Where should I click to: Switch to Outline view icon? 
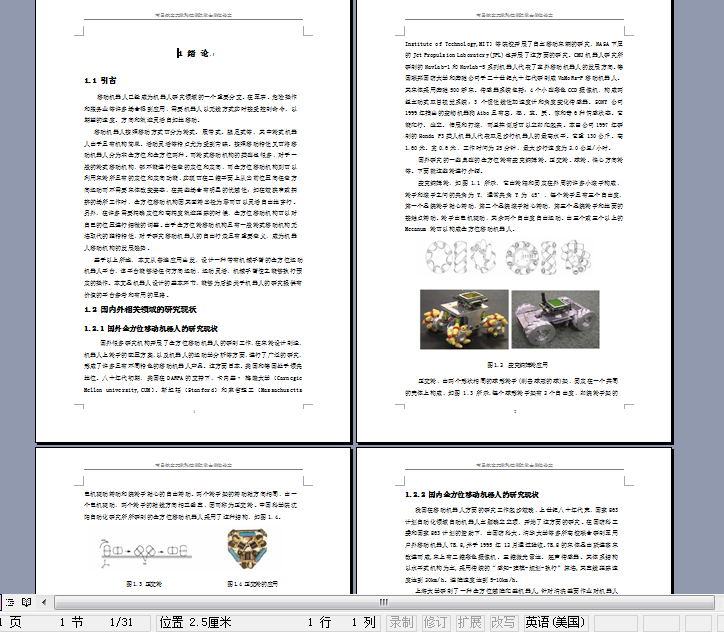pyautogui.click(x=10, y=602)
